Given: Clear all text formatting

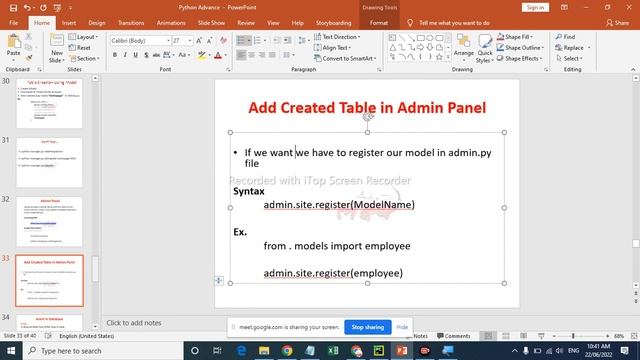Looking at the screenshot, I should pos(223,40).
